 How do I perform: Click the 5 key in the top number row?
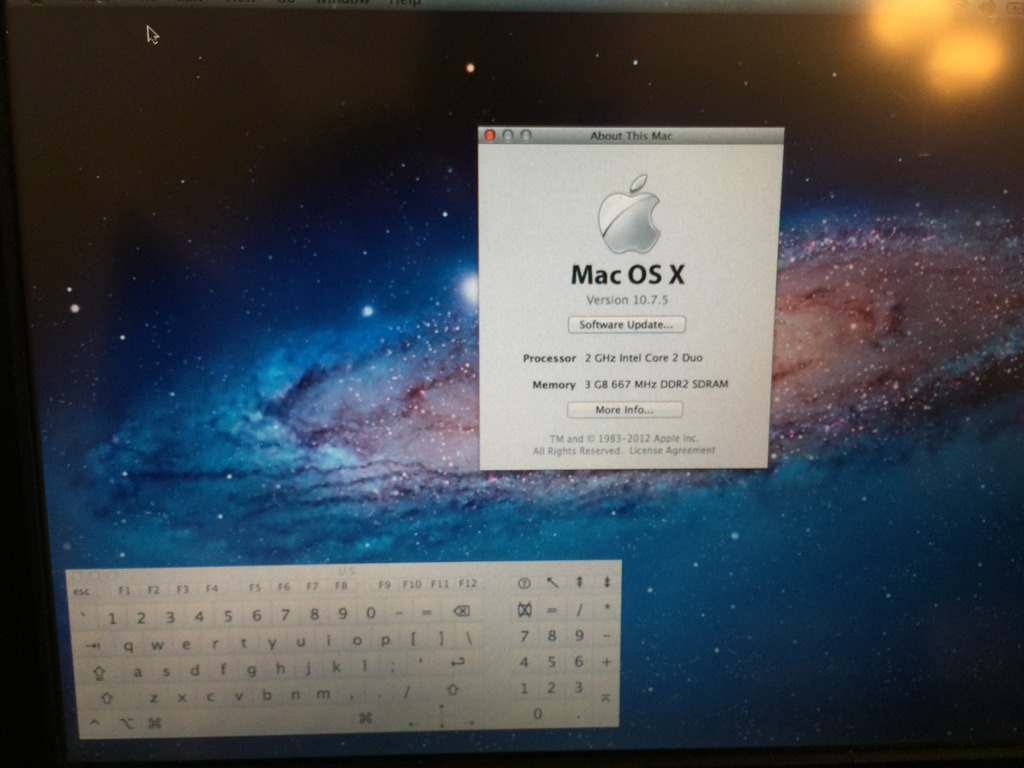(228, 616)
